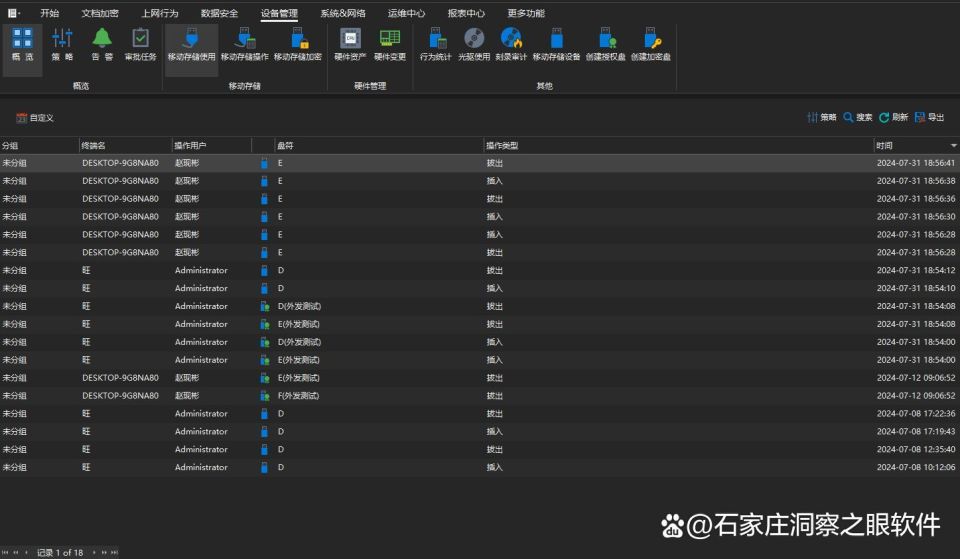Go to previous record in pager
The height and width of the screenshot is (559, 960).
point(26,552)
